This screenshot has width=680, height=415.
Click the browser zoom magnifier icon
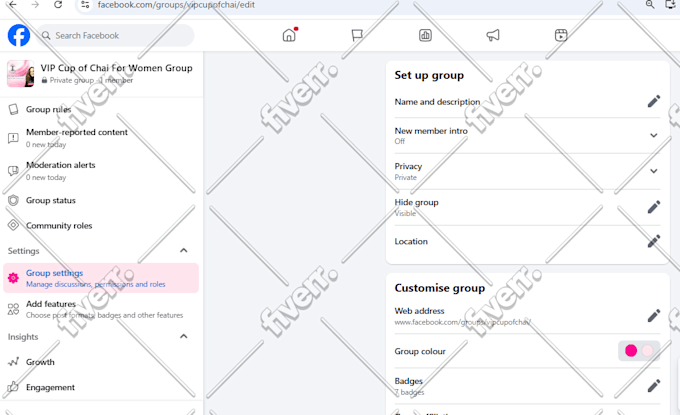pos(650,4)
